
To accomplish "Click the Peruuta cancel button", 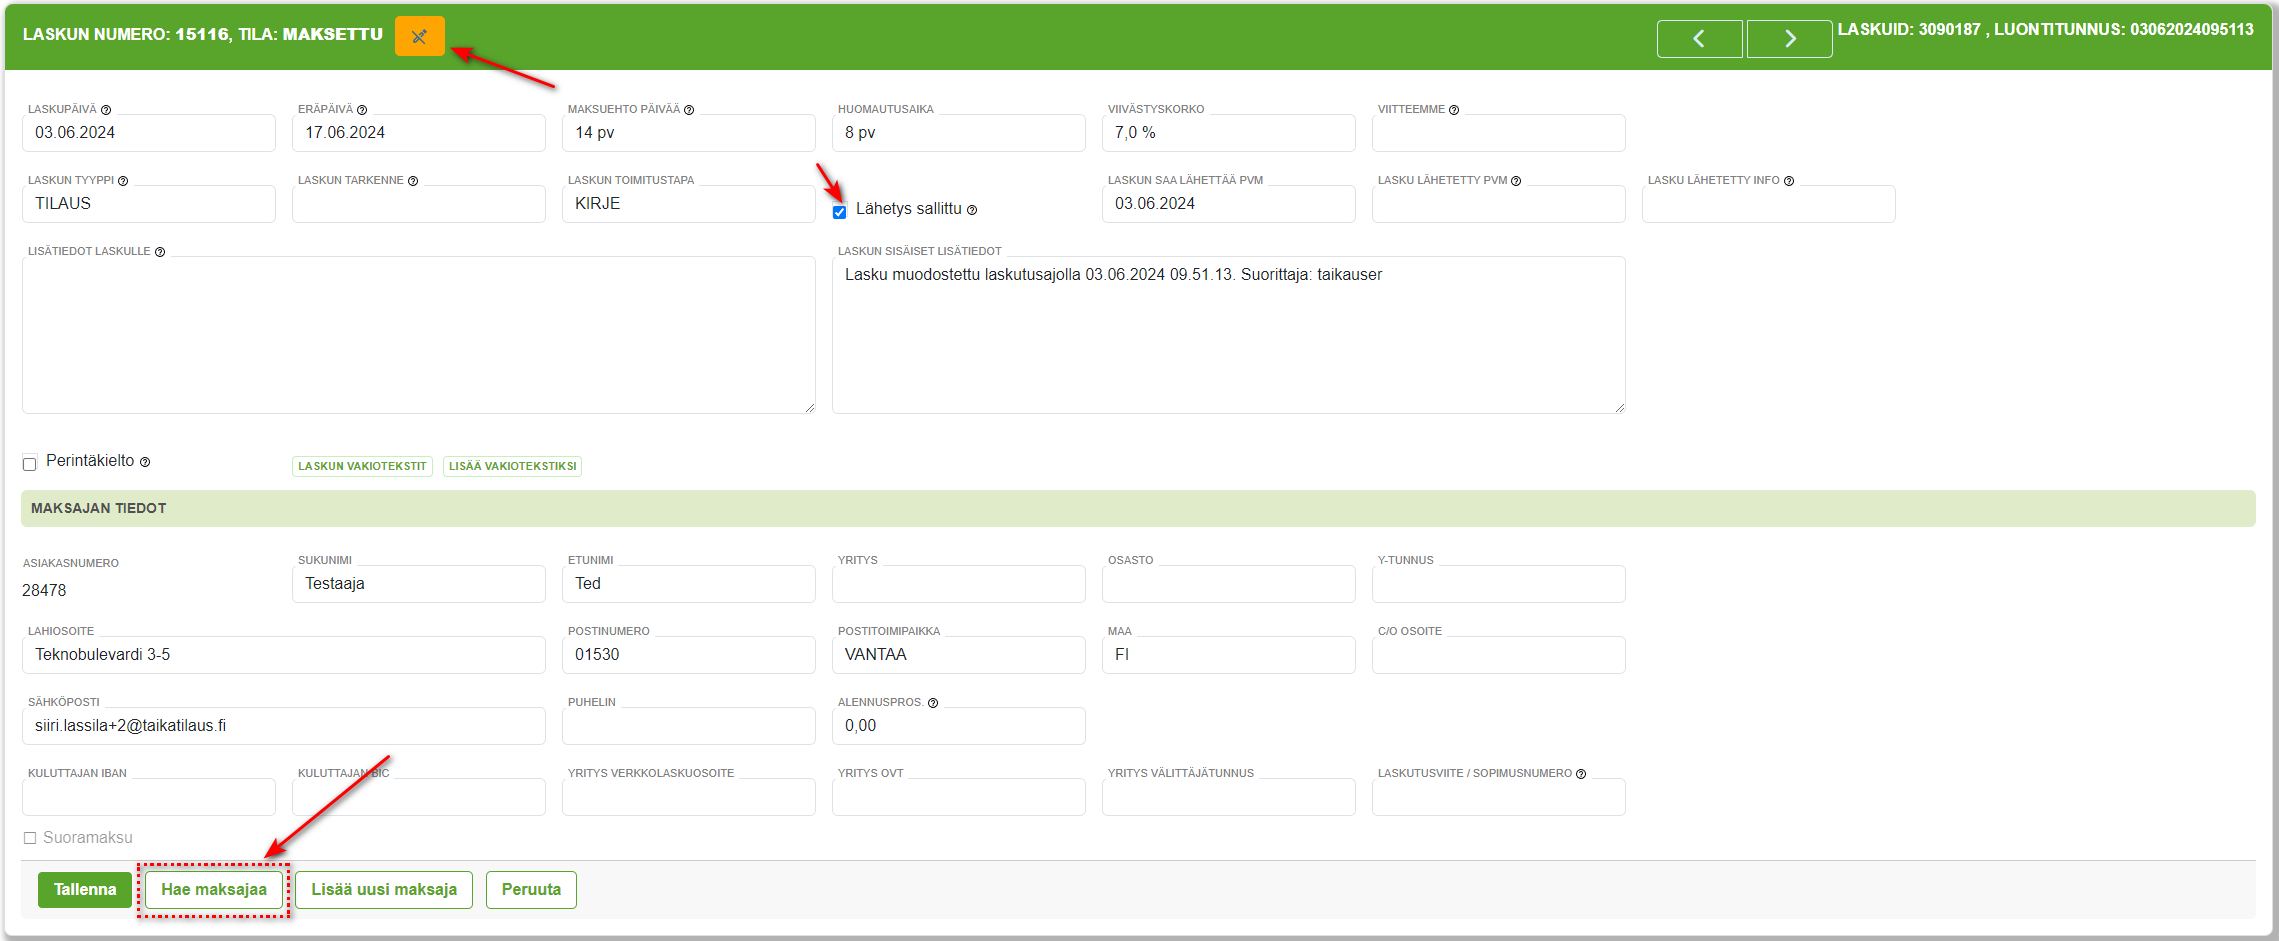I will point(531,890).
